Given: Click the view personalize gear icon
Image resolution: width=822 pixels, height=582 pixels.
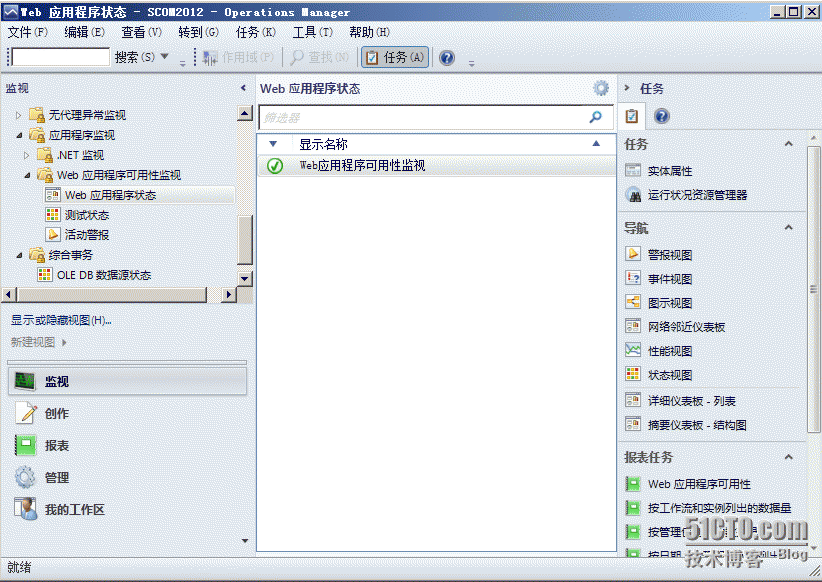Looking at the screenshot, I should click(x=601, y=88).
